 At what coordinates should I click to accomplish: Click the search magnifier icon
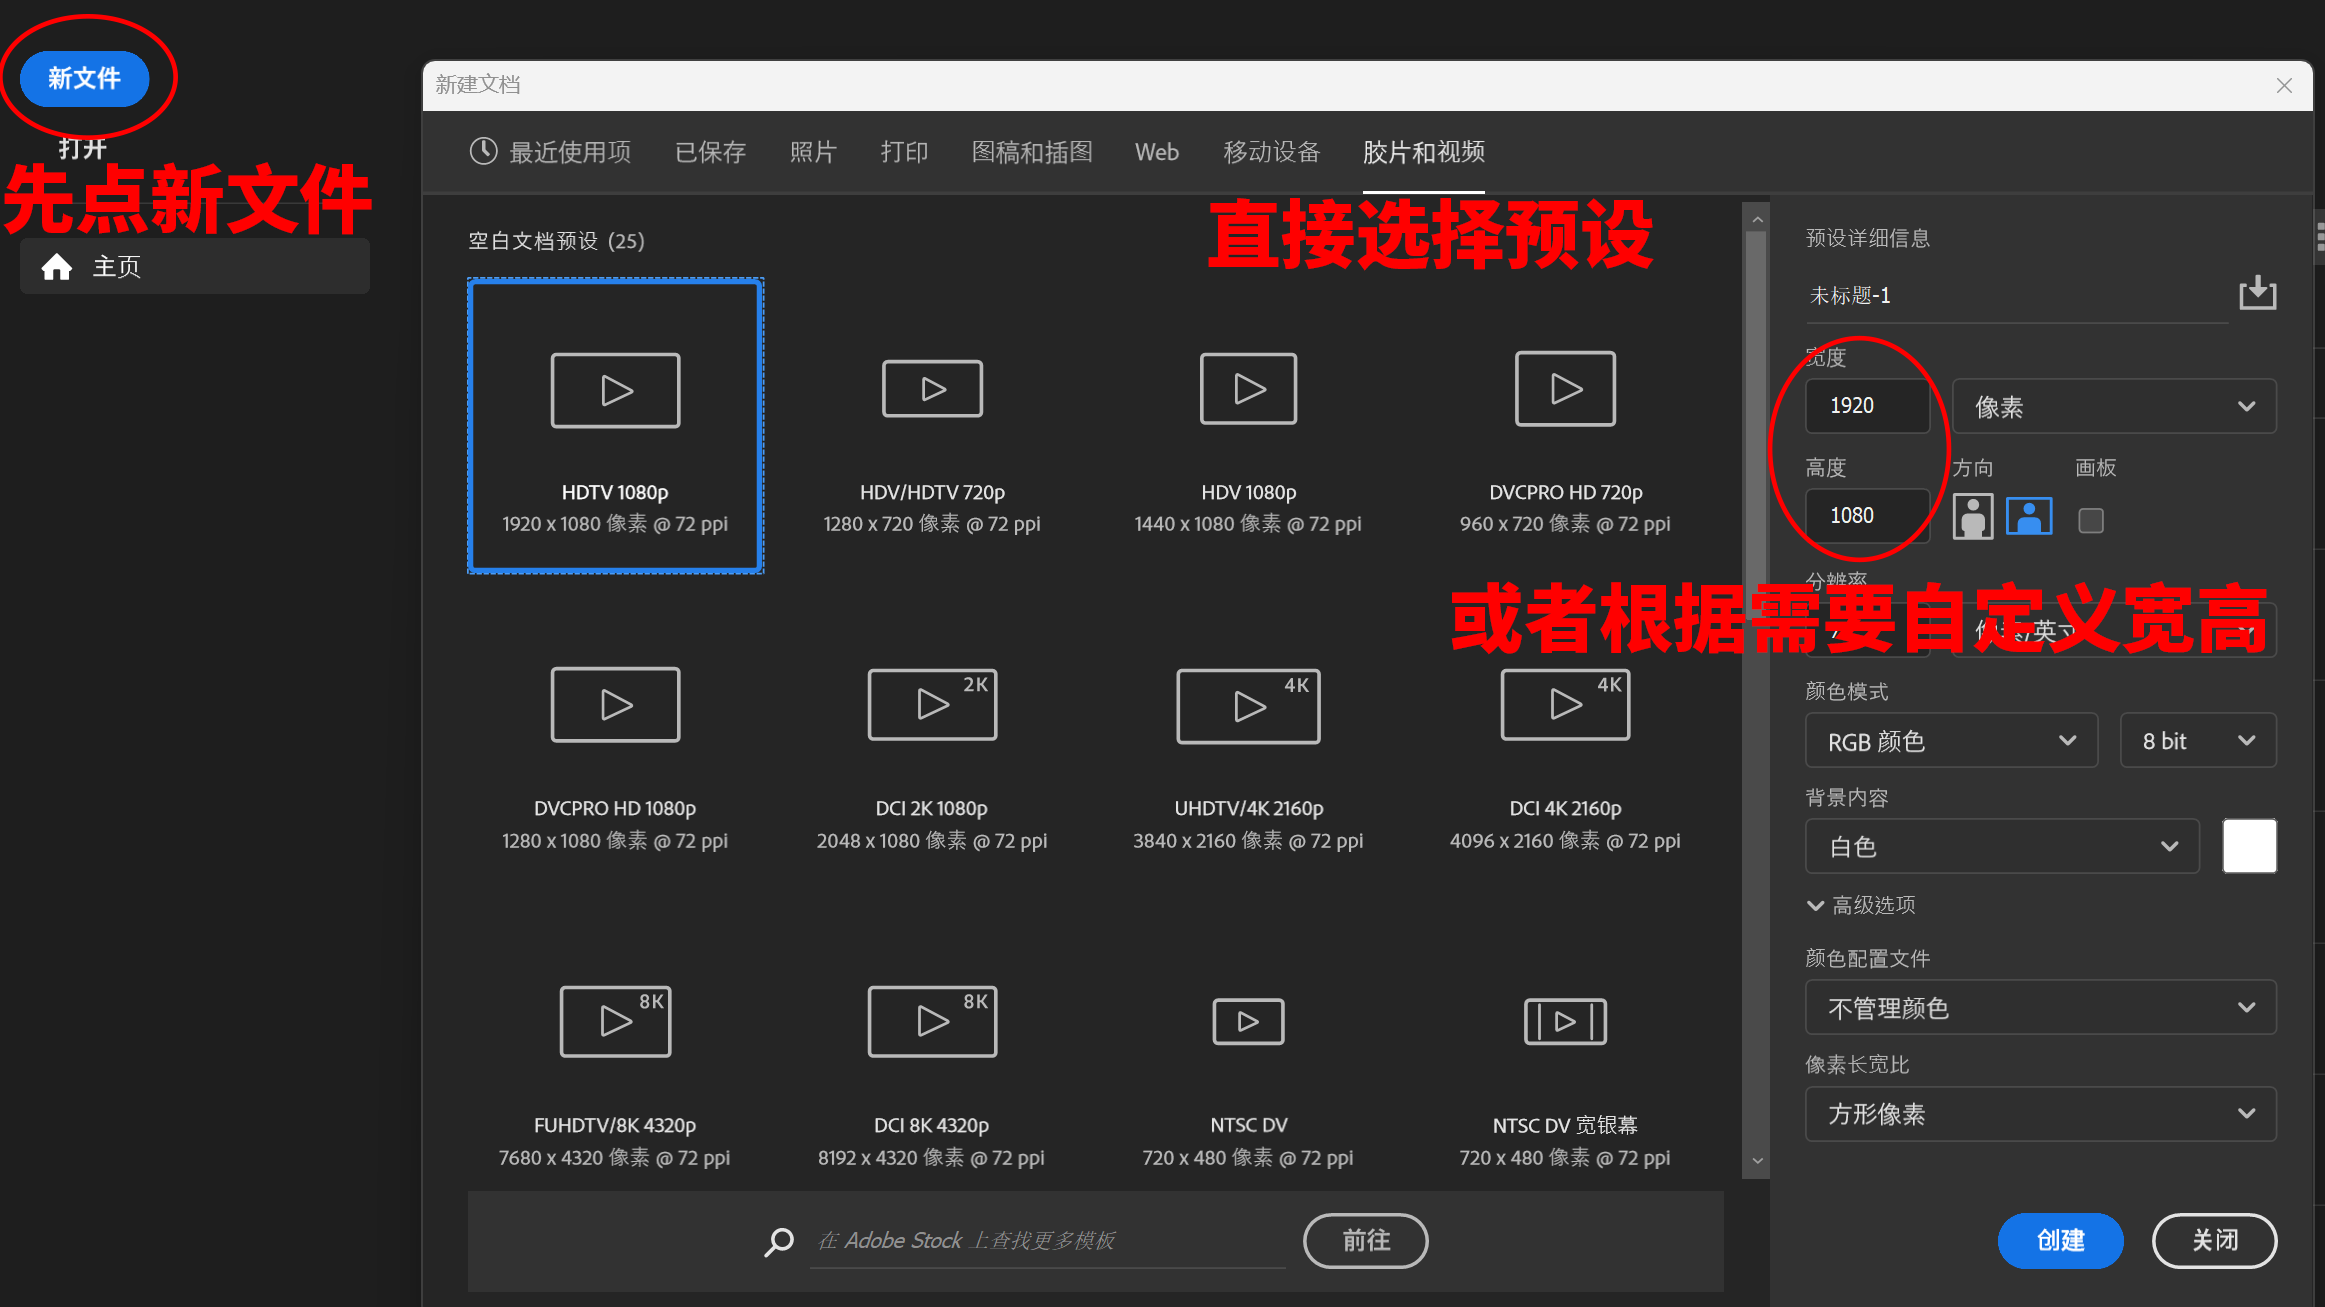pyautogui.click(x=779, y=1241)
